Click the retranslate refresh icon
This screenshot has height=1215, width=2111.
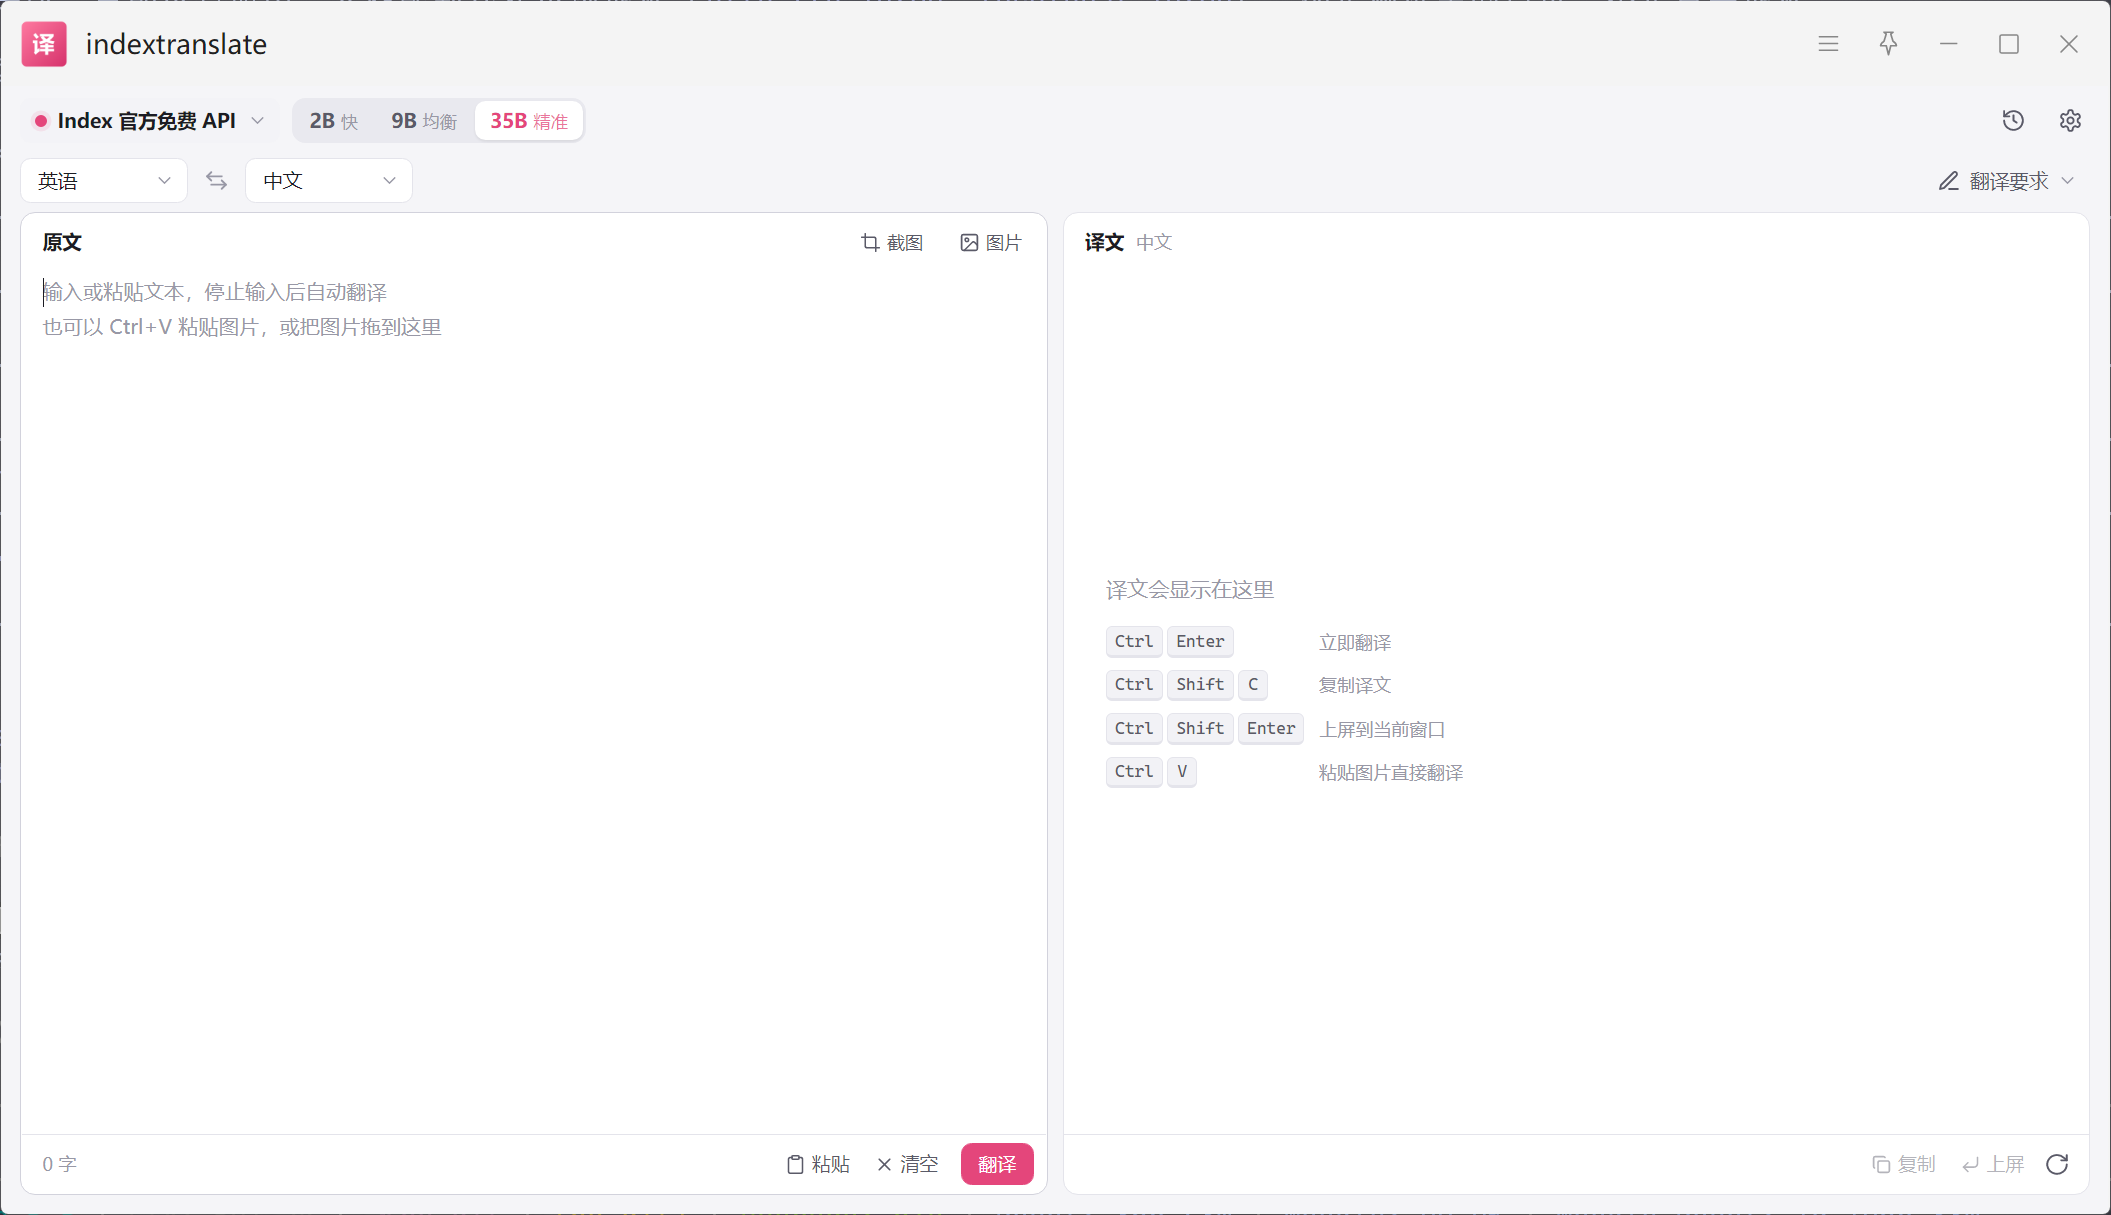tap(2057, 1164)
